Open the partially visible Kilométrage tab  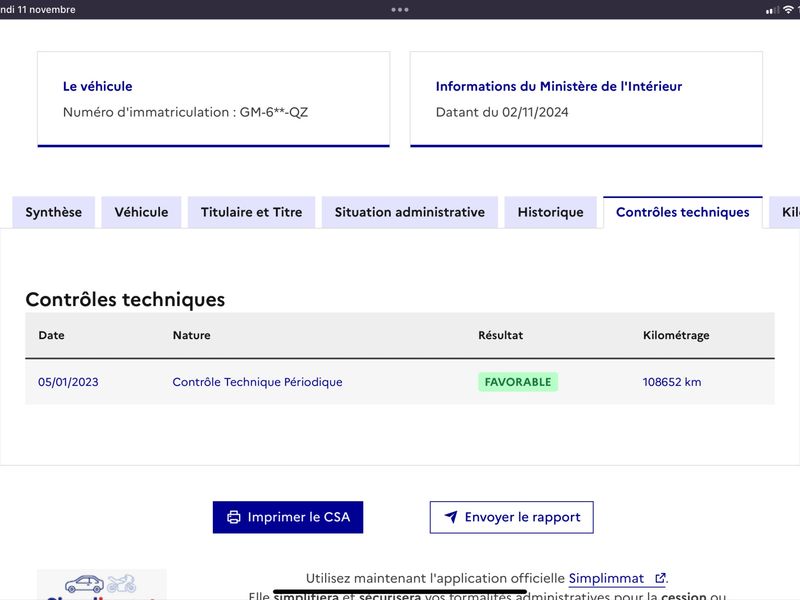click(786, 212)
